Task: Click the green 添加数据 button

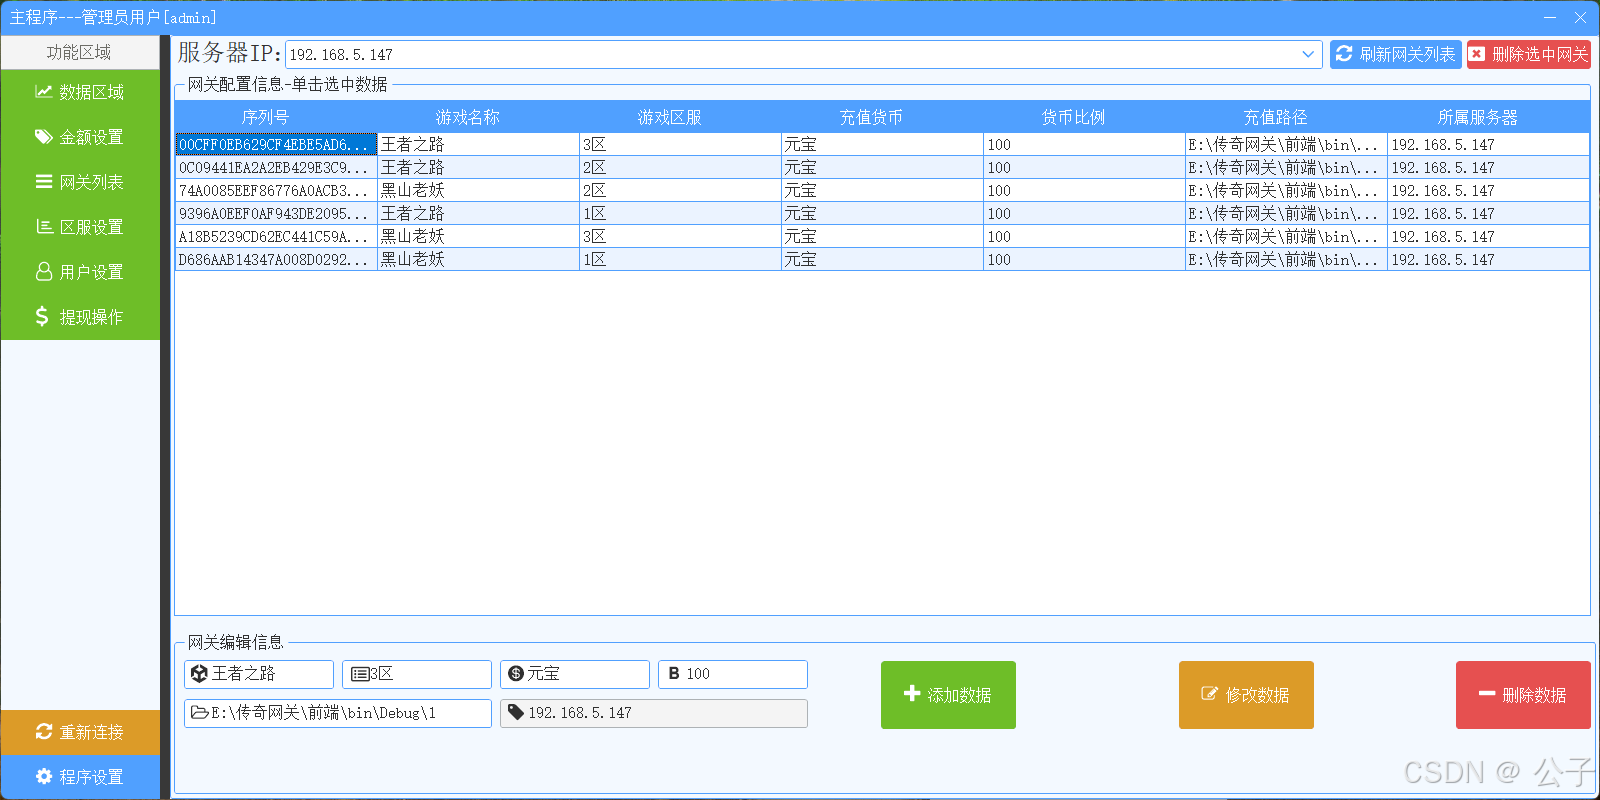Action: tap(948, 695)
